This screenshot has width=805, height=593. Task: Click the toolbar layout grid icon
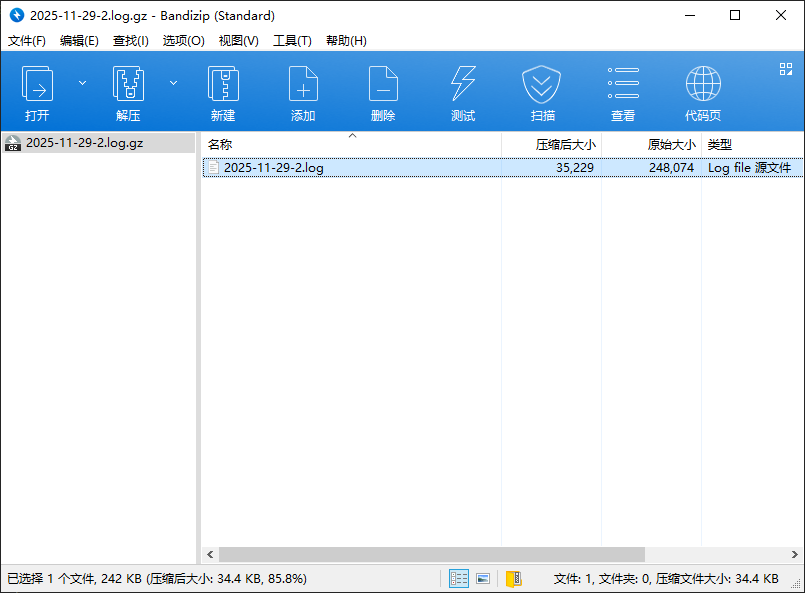(x=786, y=69)
